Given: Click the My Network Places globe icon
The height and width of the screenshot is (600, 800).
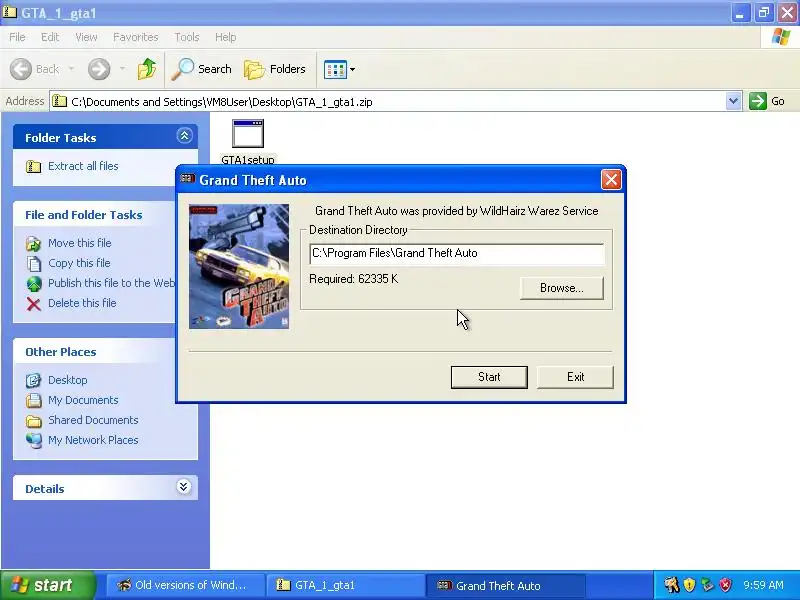Looking at the screenshot, I should coord(34,440).
